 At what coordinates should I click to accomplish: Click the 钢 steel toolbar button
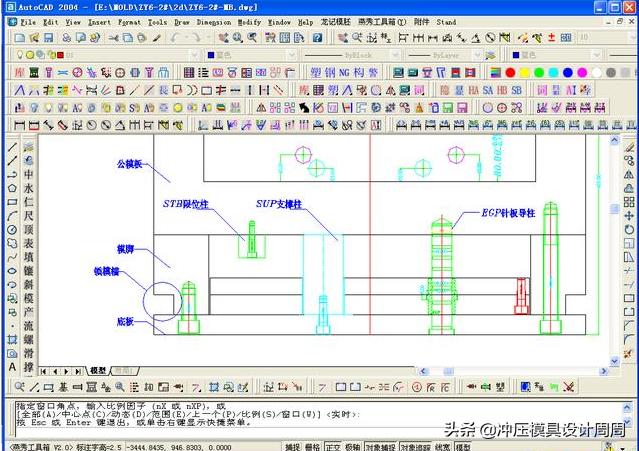330,73
